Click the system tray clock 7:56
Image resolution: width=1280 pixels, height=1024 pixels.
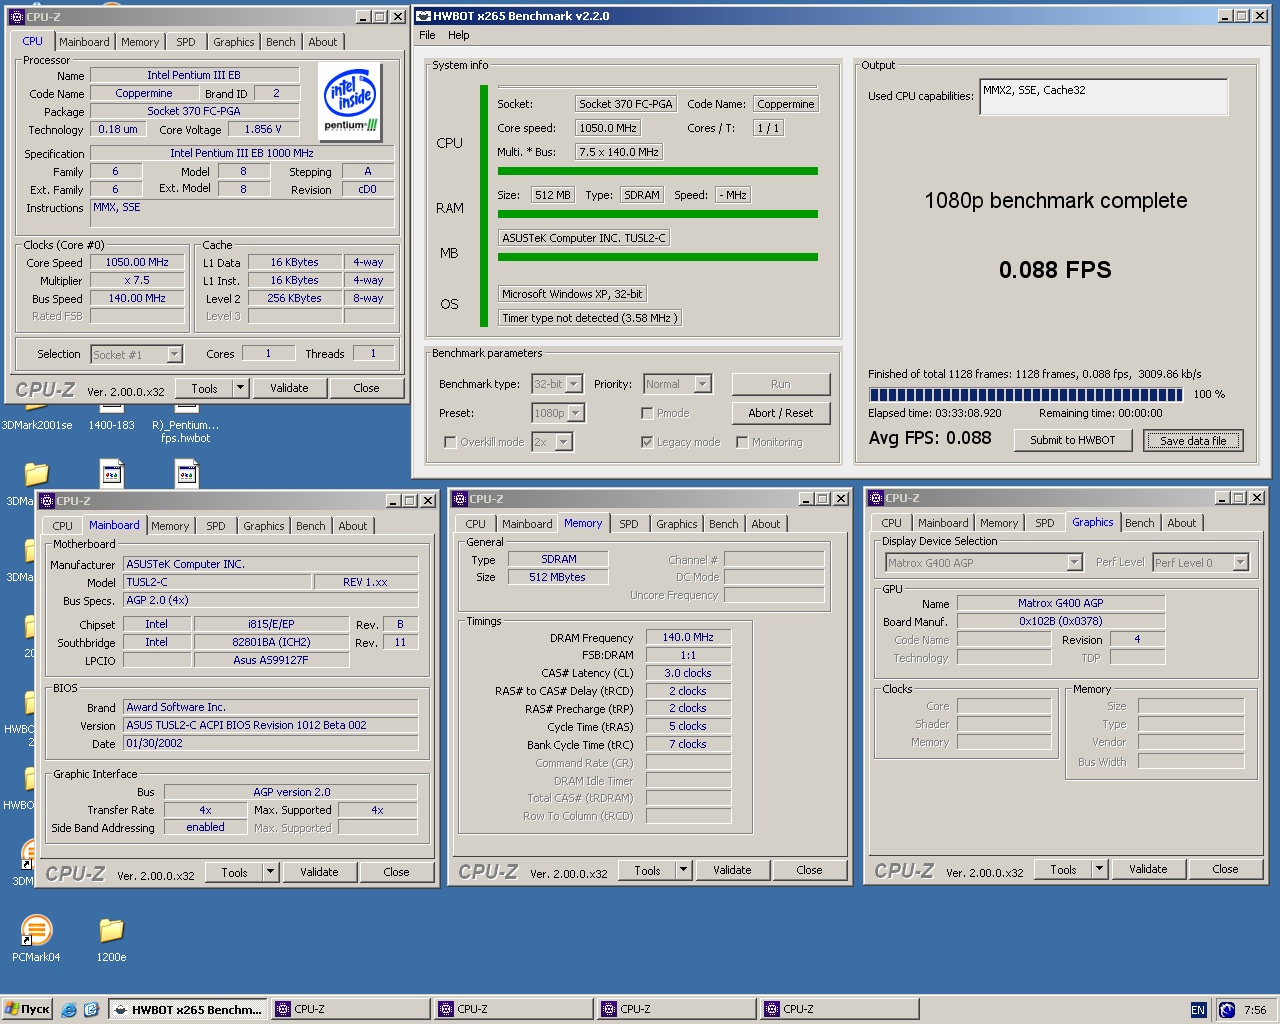[1255, 1010]
